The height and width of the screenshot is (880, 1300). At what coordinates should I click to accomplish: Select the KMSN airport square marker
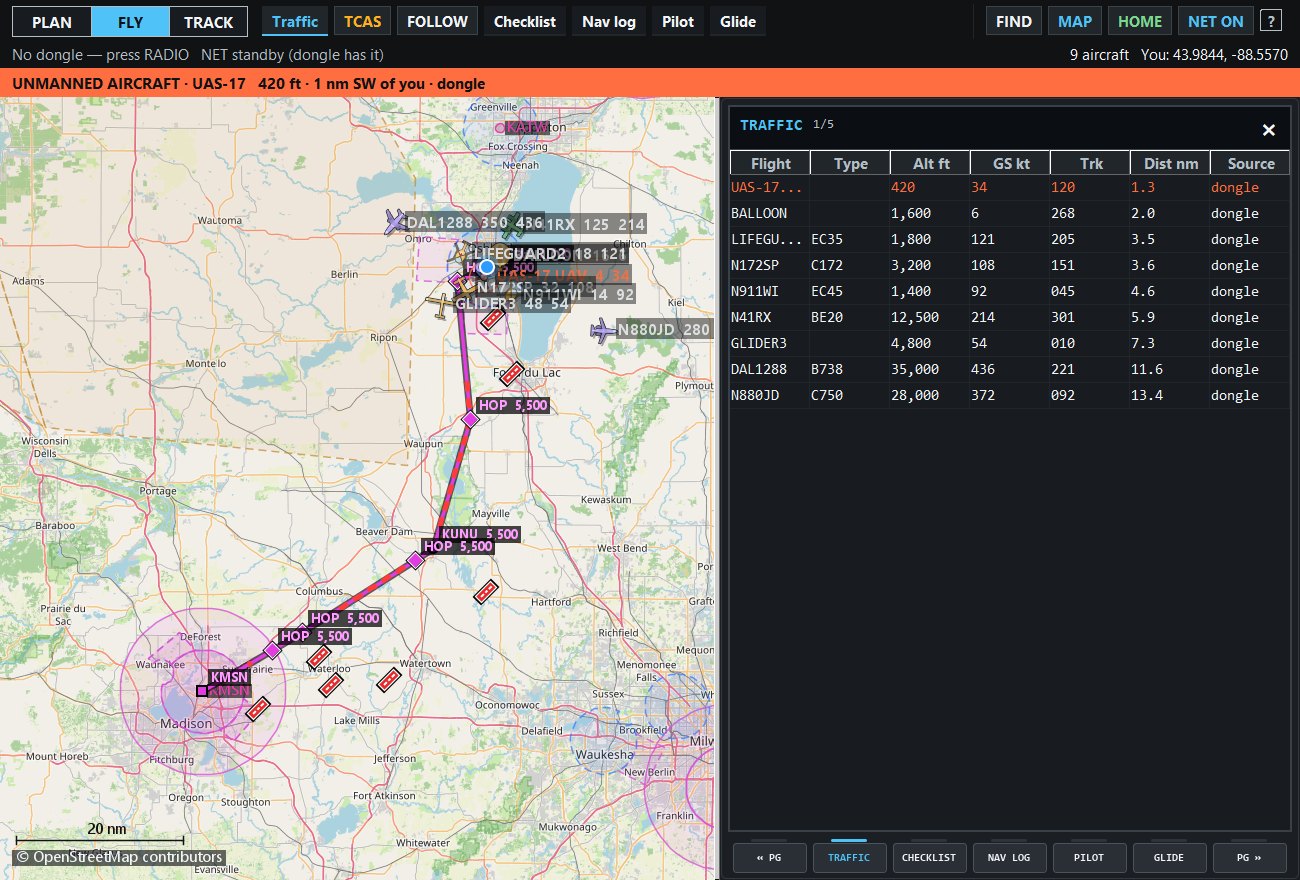(x=202, y=690)
